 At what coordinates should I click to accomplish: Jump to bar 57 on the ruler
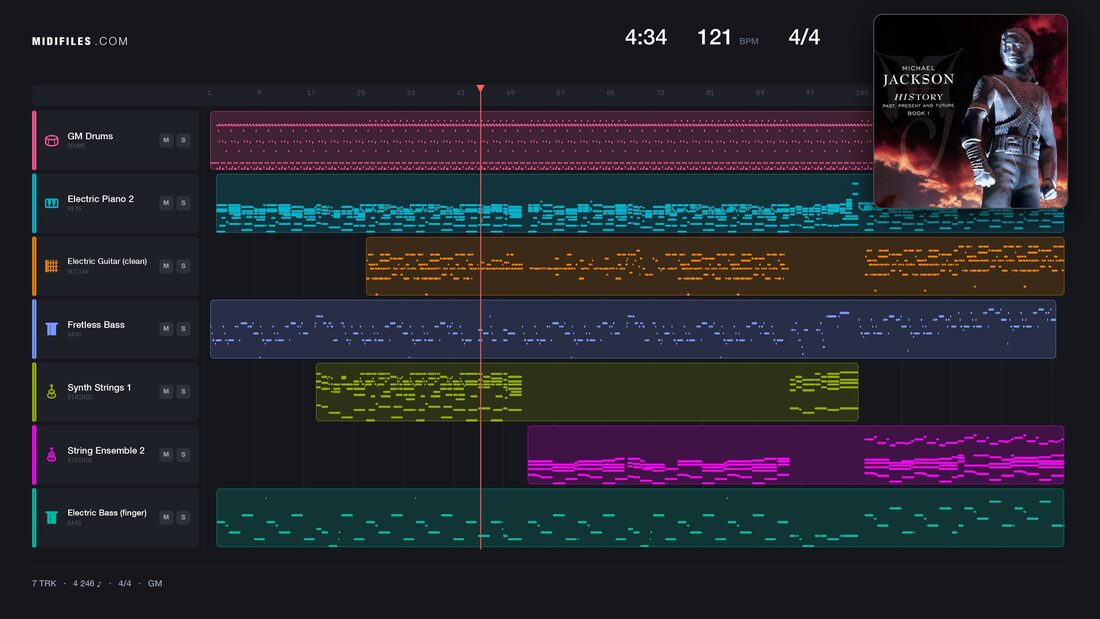click(560, 93)
